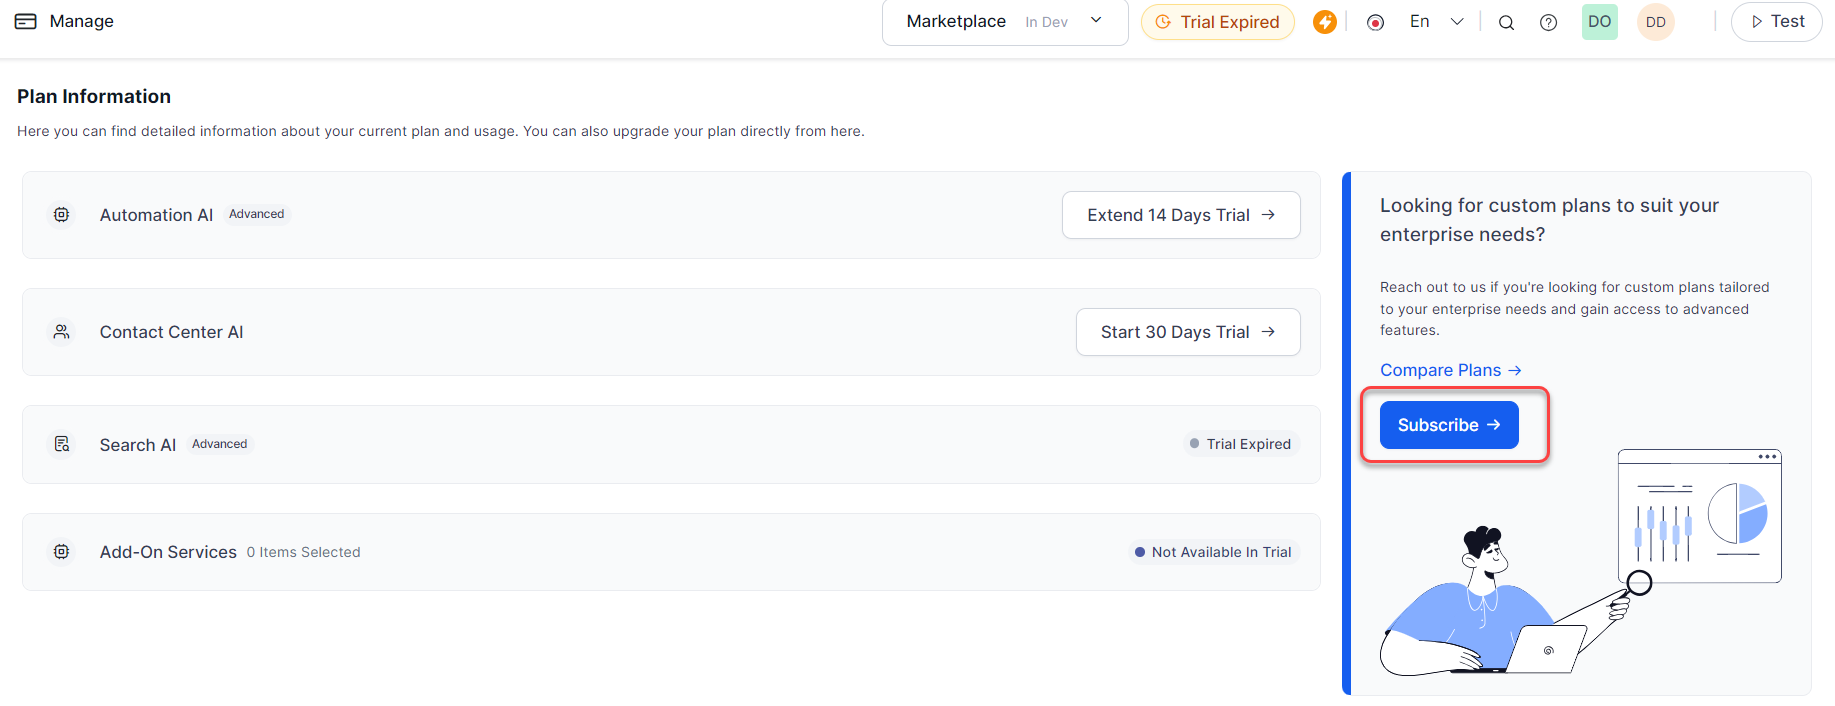Click the Contact Center AI people icon
1835x706 pixels.
tap(62, 332)
